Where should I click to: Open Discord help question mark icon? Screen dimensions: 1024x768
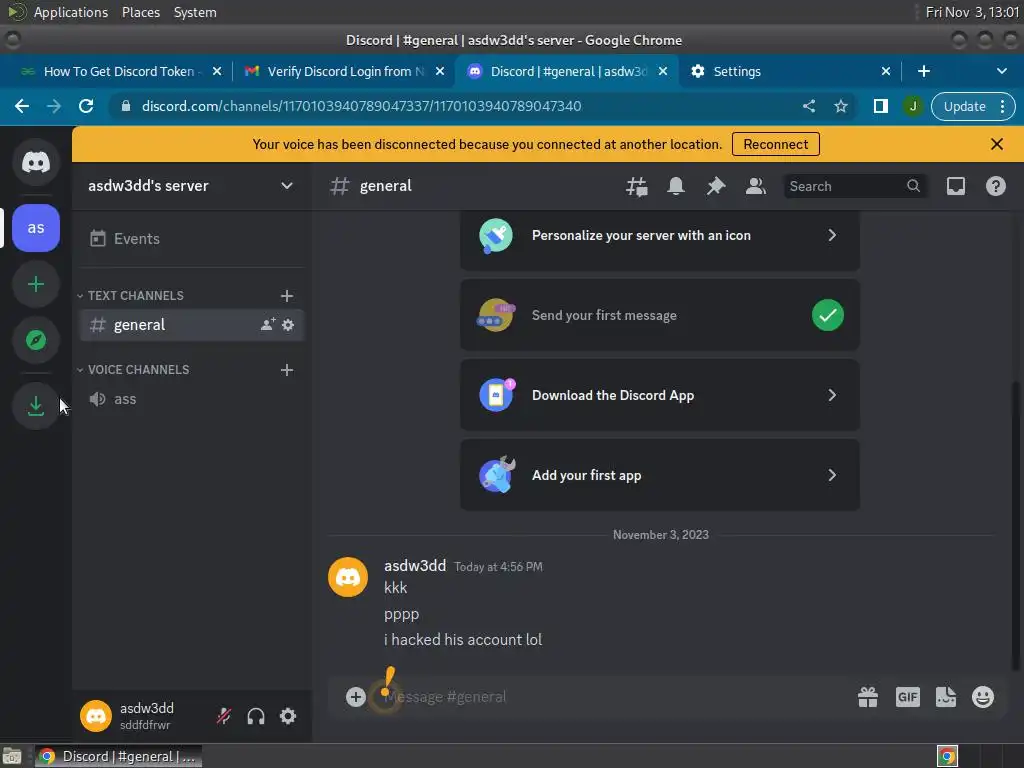coord(995,186)
